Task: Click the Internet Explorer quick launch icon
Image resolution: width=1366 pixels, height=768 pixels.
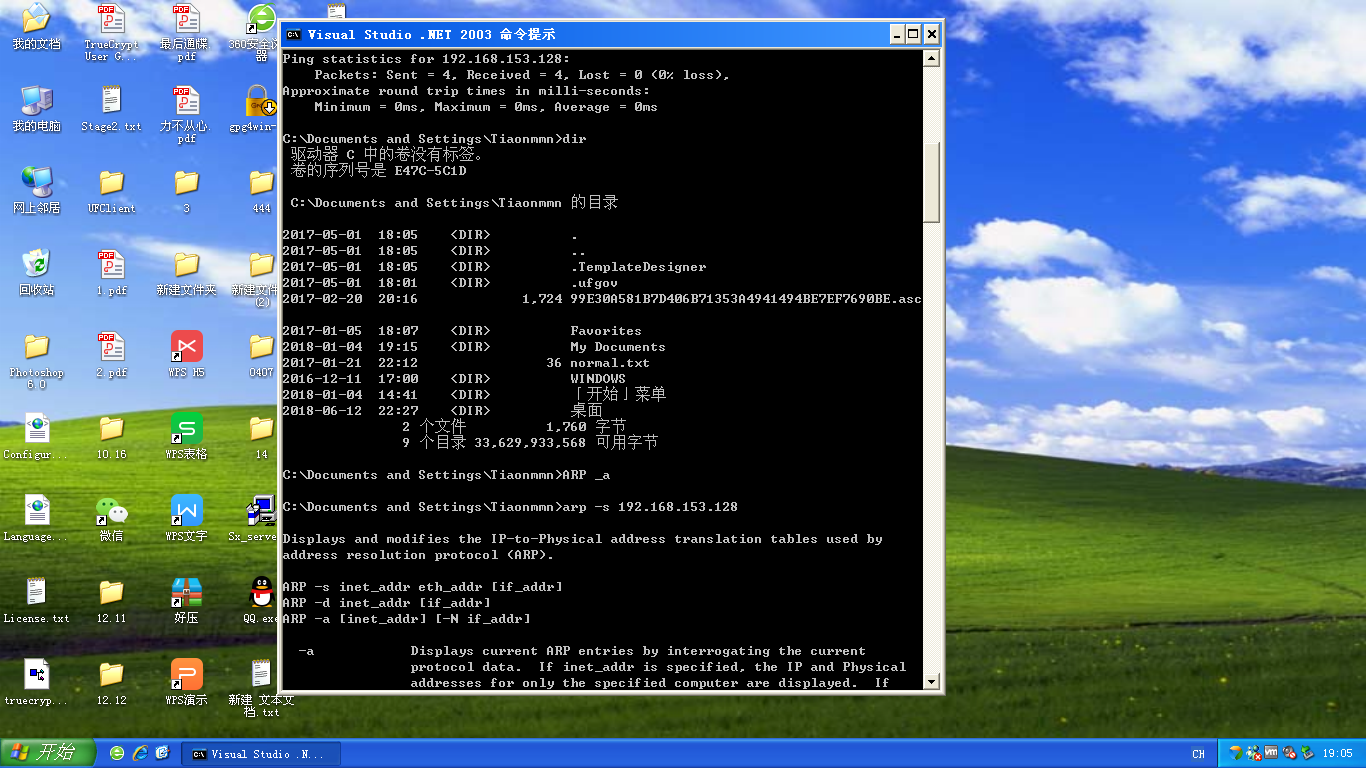Action: pos(140,753)
